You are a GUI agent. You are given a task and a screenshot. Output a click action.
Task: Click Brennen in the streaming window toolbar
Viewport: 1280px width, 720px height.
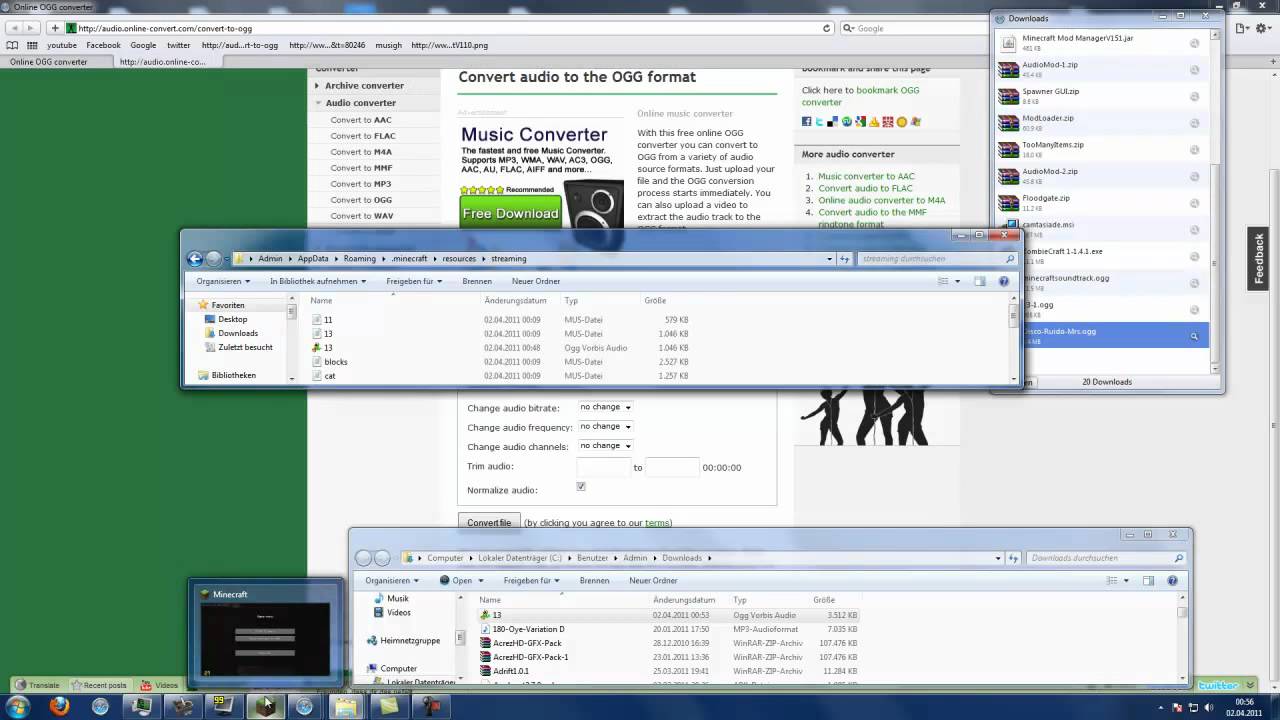pyautogui.click(x=477, y=281)
